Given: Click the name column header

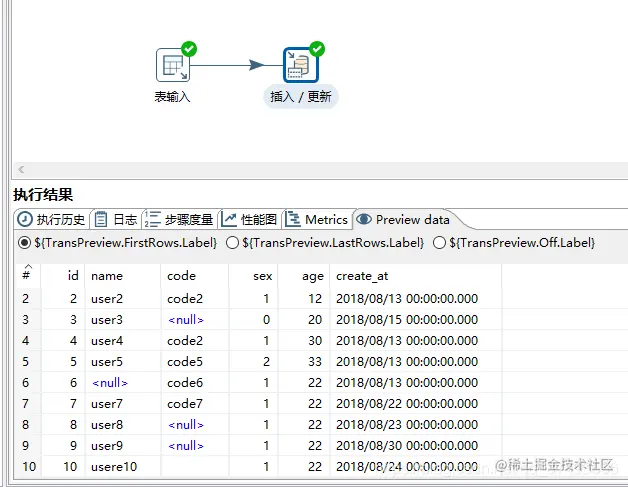Looking at the screenshot, I should [x=123, y=276].
